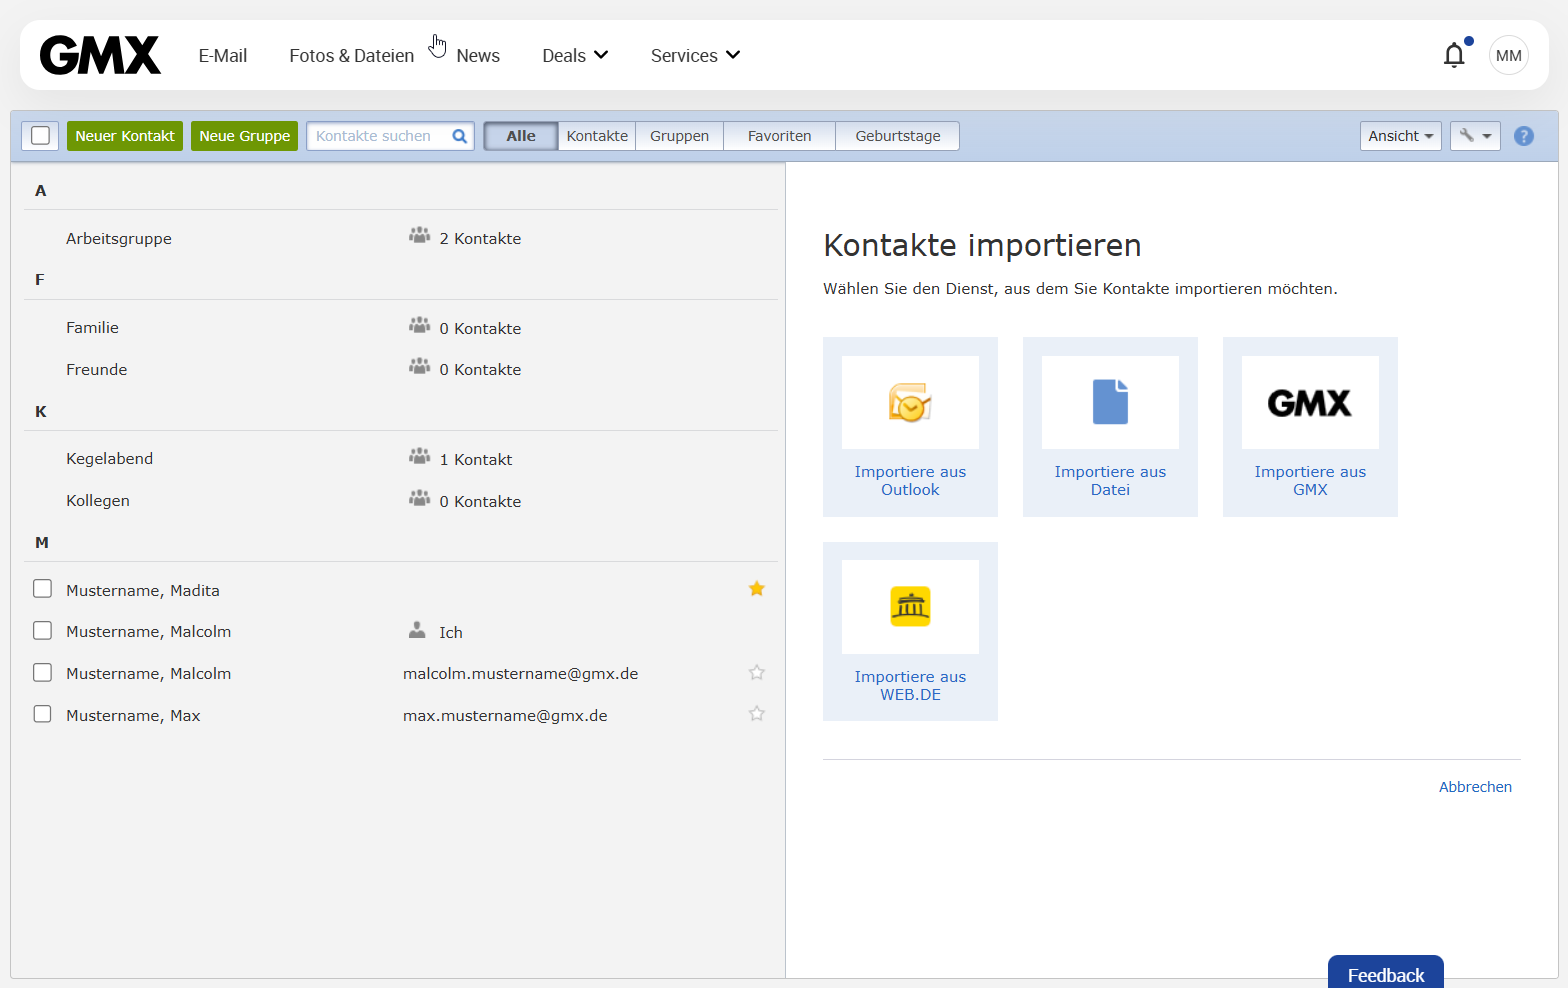Click the notification bell icon
Image resolution: width=1568 pixels, height=988 pixels.
tap(1454, 55)
